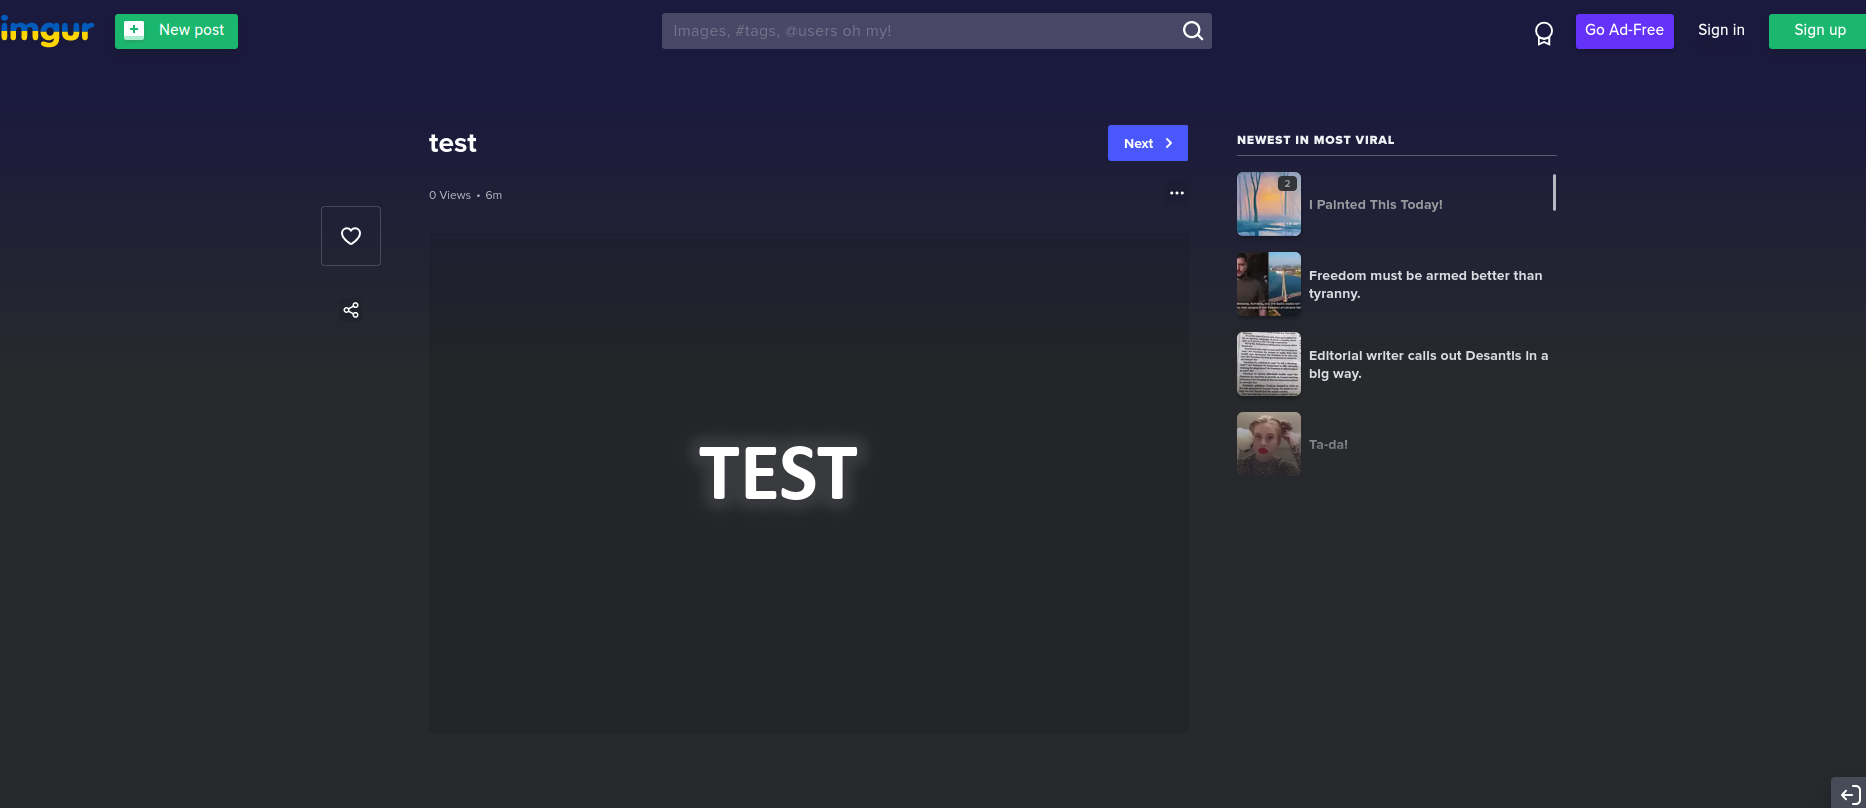Open "Editorial writer calls out Desantis" post
Screen dimensions: 1866x808
pos(1429,365)
